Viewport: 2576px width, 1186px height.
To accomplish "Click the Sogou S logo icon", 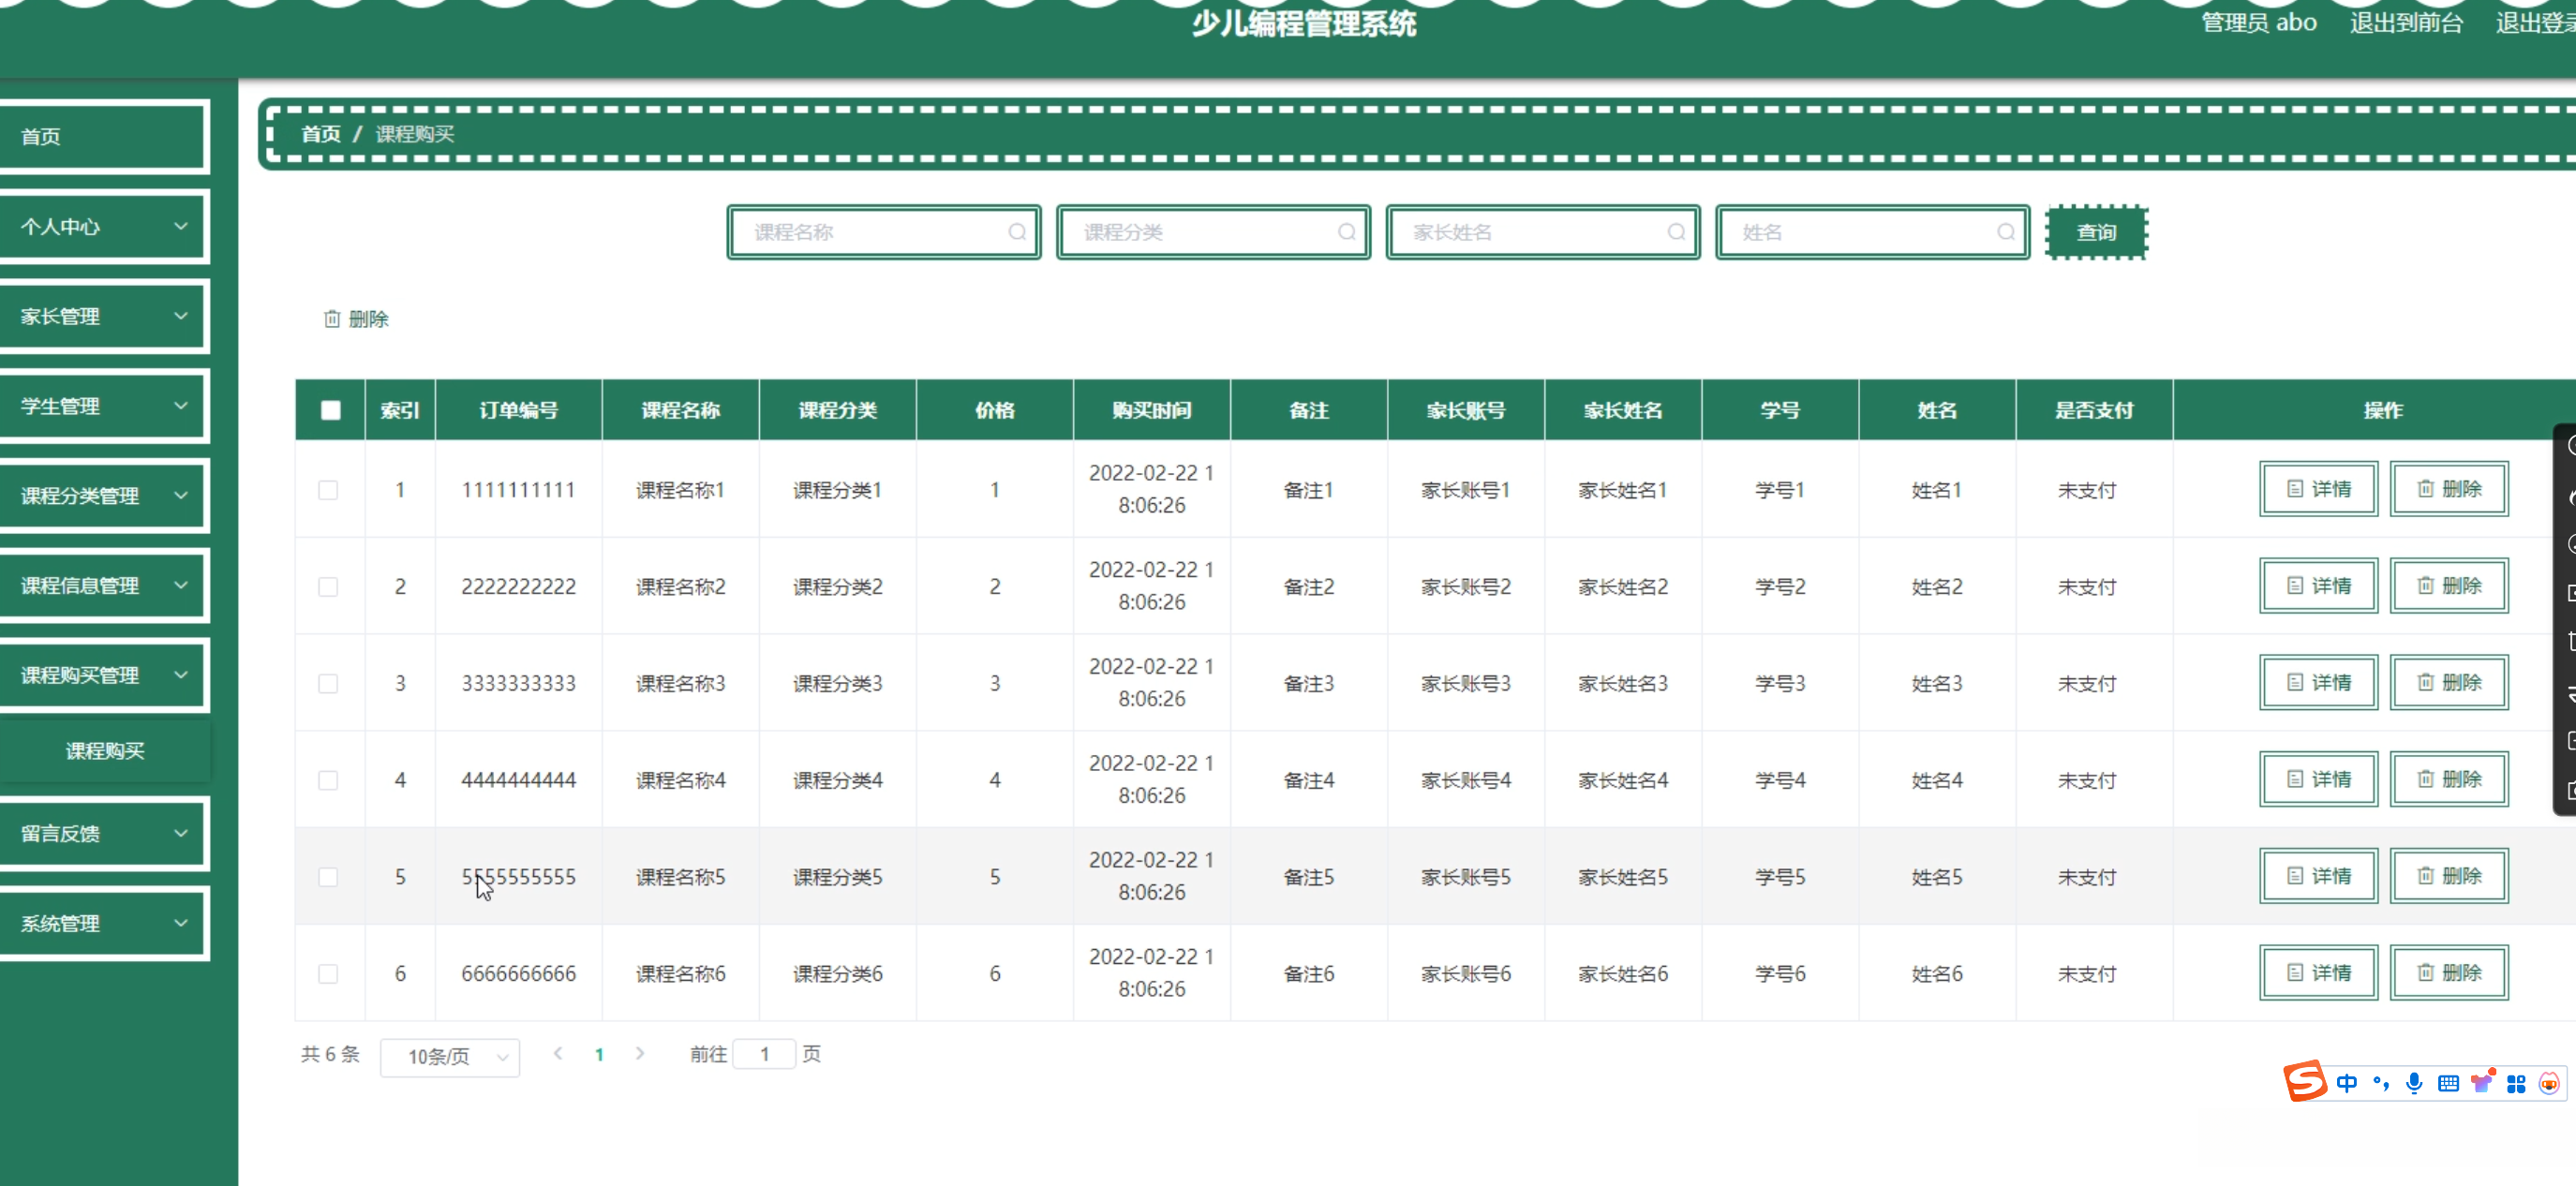I will [2305, 1081].
